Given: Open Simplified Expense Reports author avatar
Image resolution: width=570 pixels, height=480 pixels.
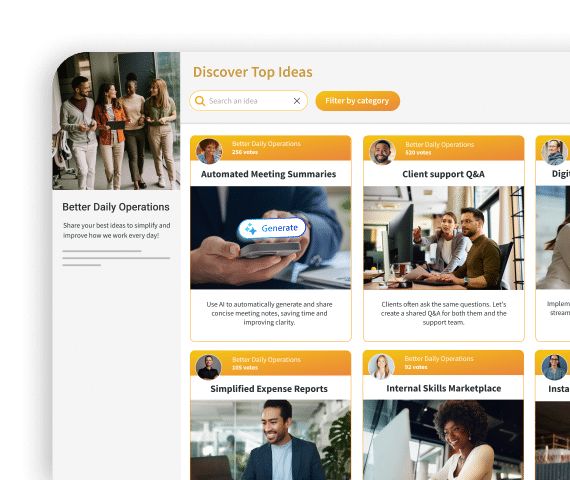Looking at the screenshot, I should (209, 367).
